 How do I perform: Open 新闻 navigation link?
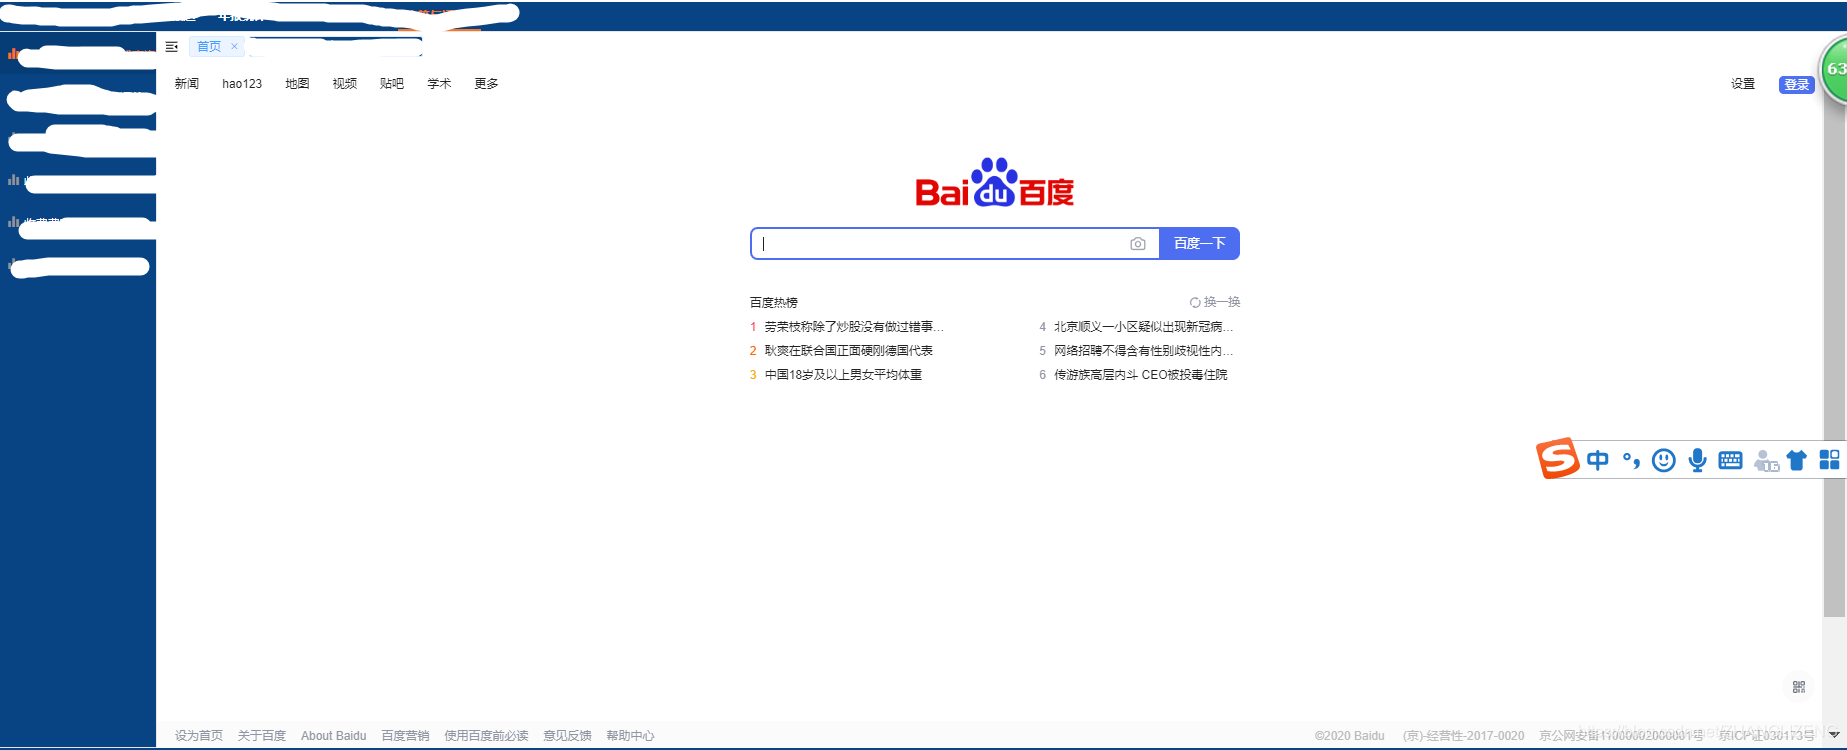187,84
